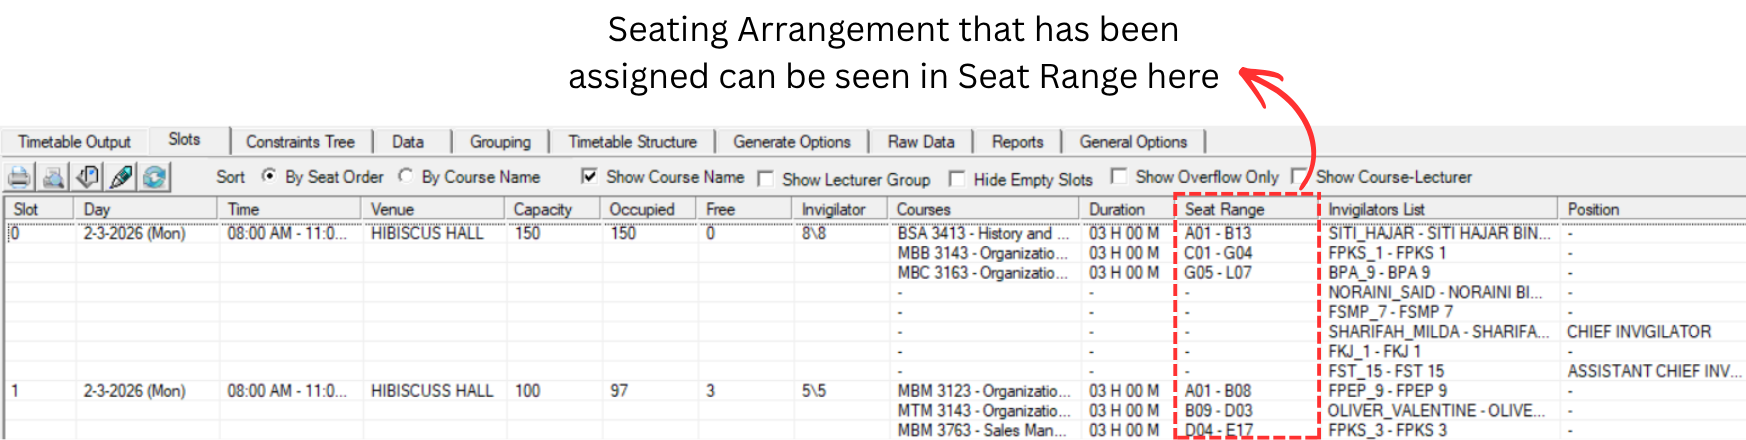
Task: Select the By Seat Order radio button
Action: click(268, 176)
